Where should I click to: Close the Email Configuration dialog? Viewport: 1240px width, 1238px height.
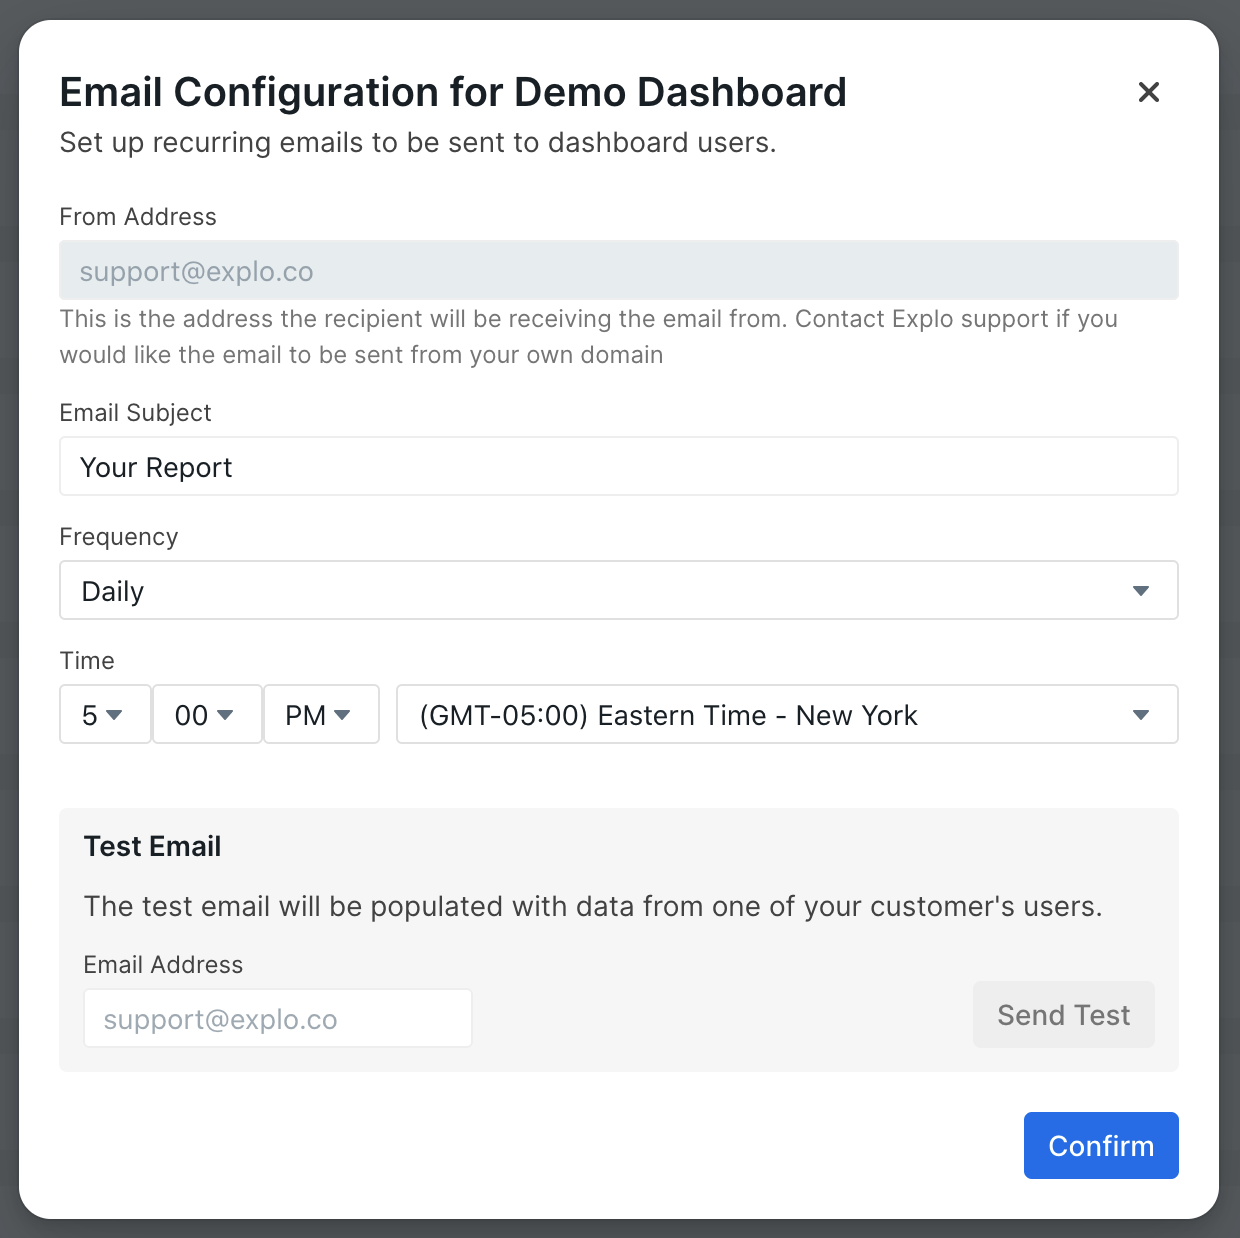click(x=1149, y=93)
